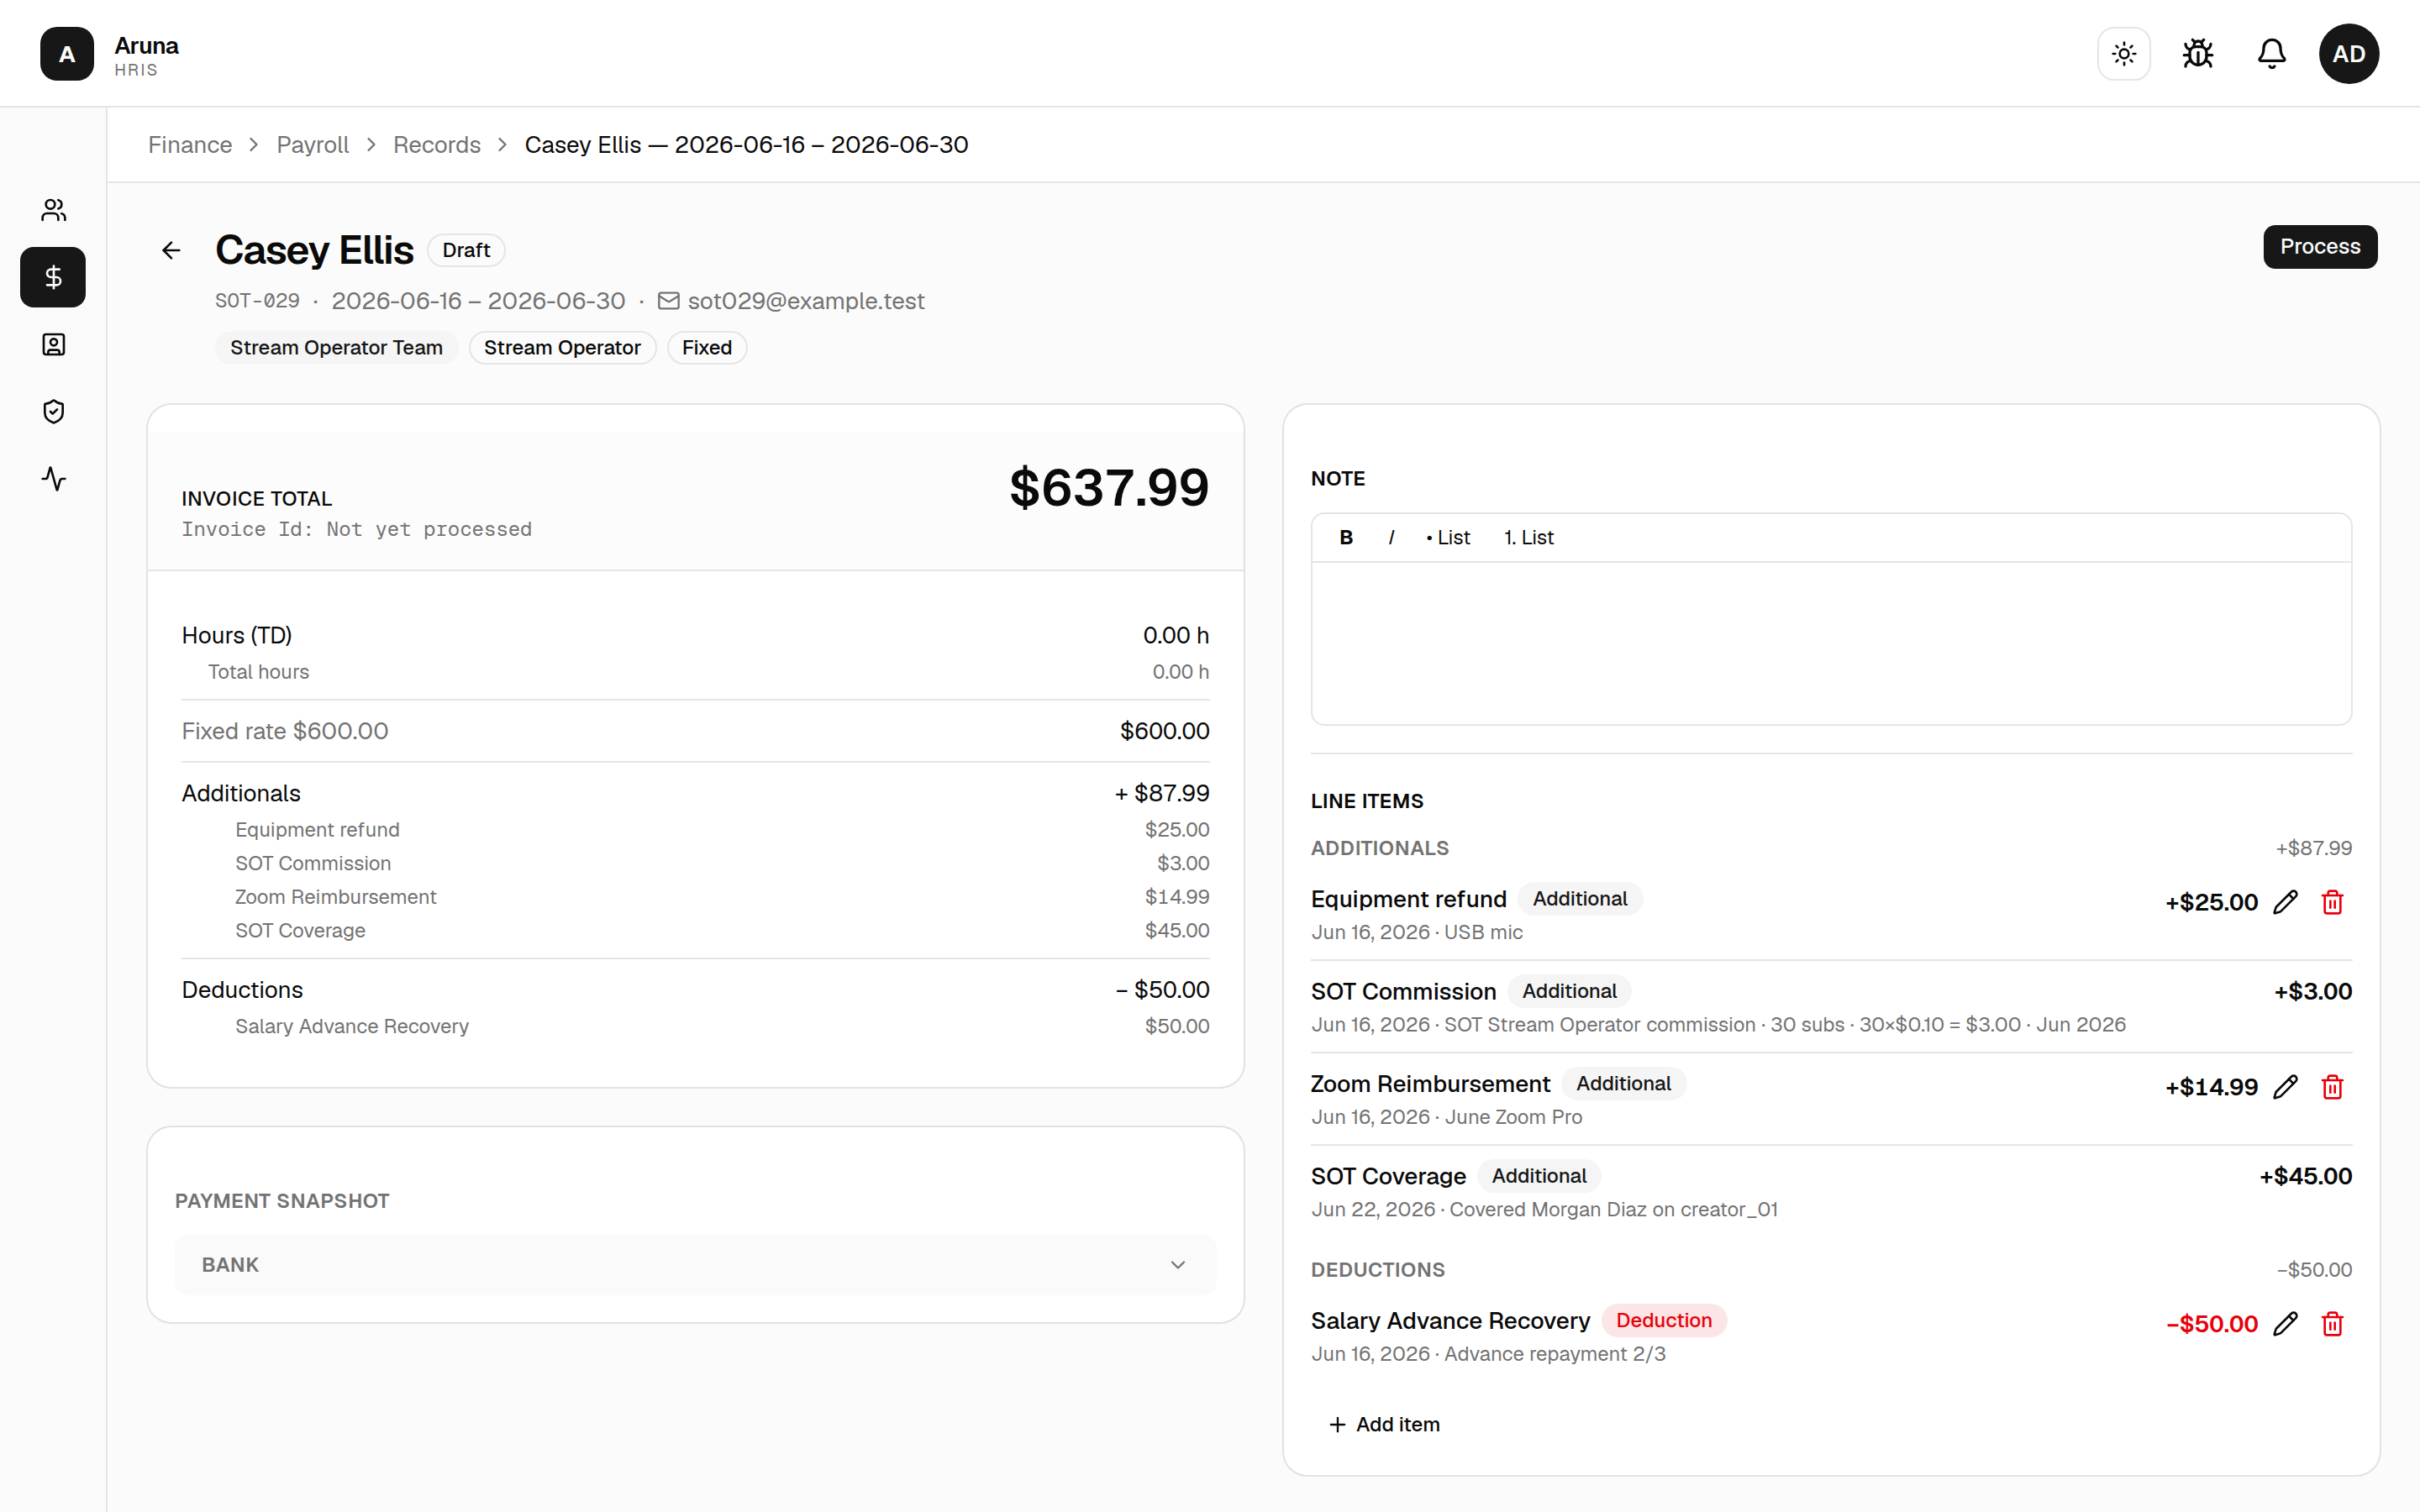2420x1512 pixels.
Task: Toggle italic in the note editor
Action: (x=1391, y=538)
